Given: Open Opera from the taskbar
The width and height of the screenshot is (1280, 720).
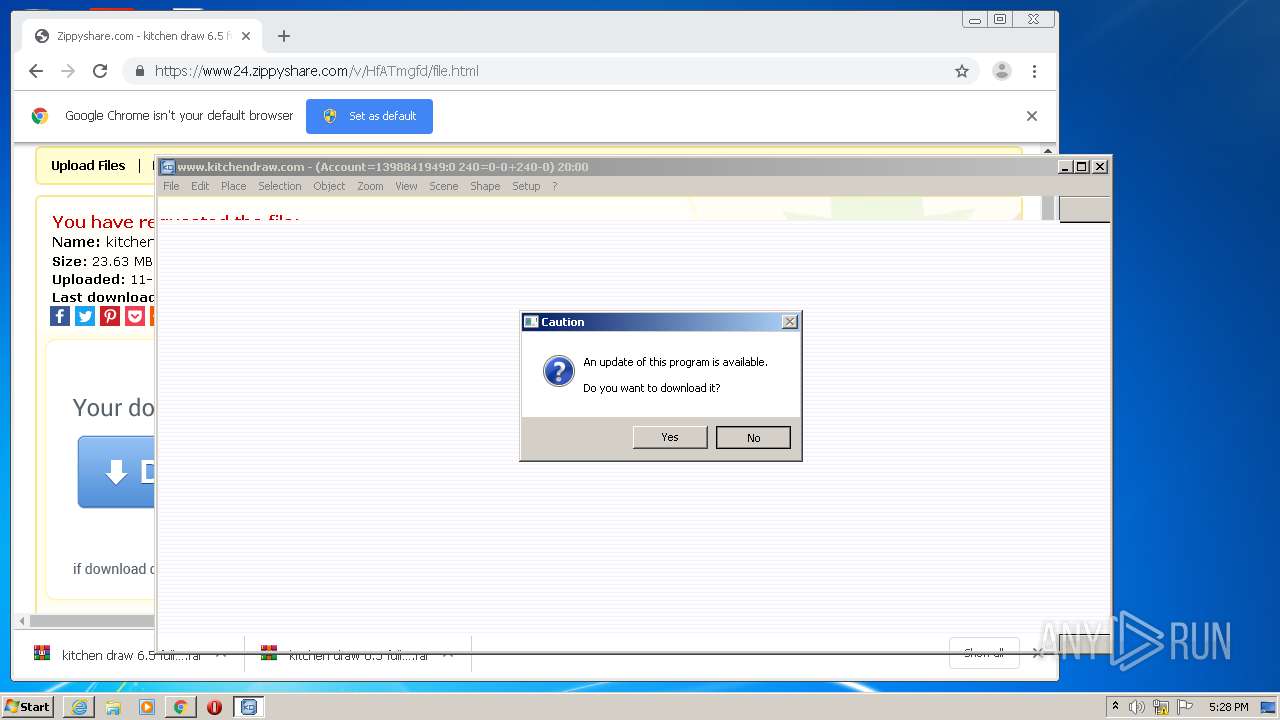Looking at the screenshot, I should tap(214, 707).
